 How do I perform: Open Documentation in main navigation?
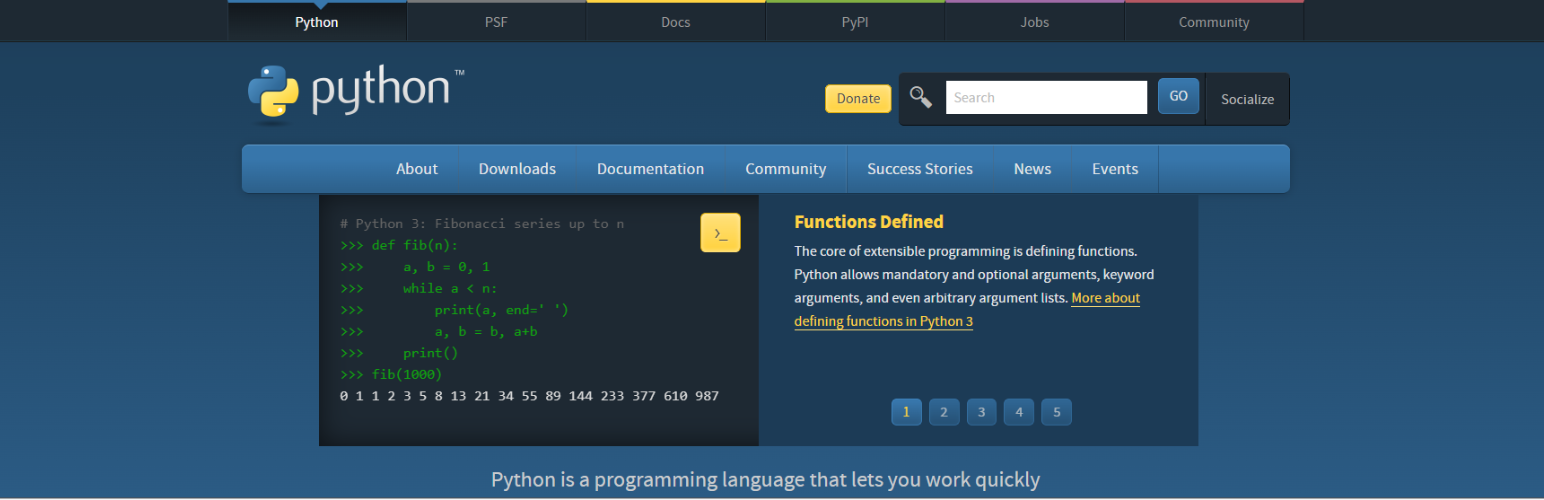point(650,169)
